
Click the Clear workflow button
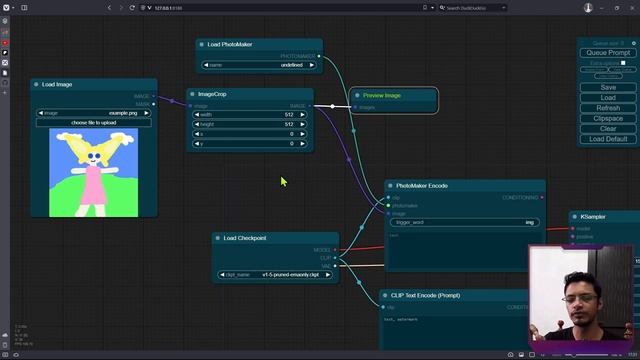pos(608,129)
